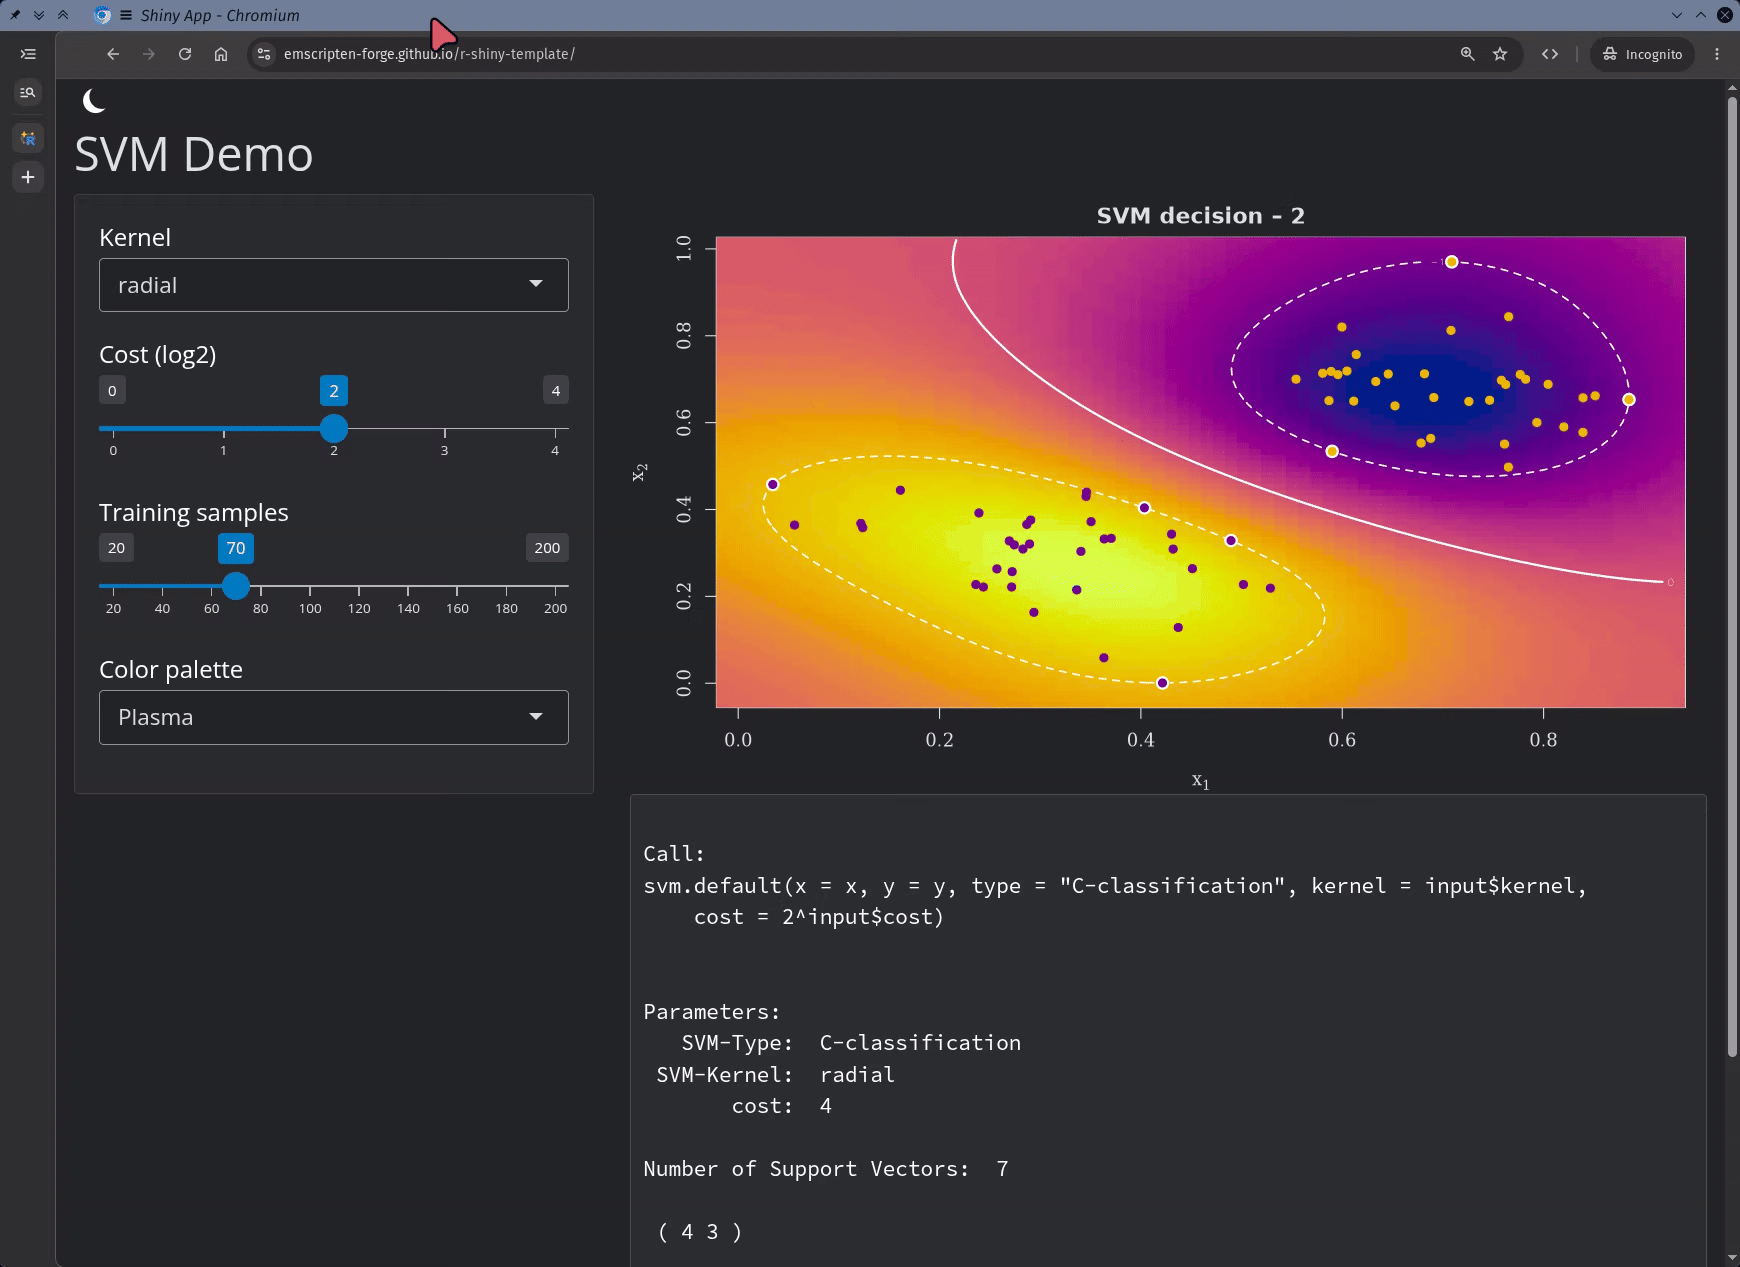
Task: Click the double down chevron in title bar
Action: point(39,15)
